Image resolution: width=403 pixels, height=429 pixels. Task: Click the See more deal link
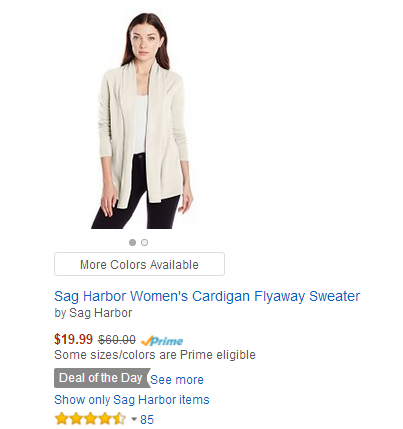pyautogui.click(x=177, y=380)
